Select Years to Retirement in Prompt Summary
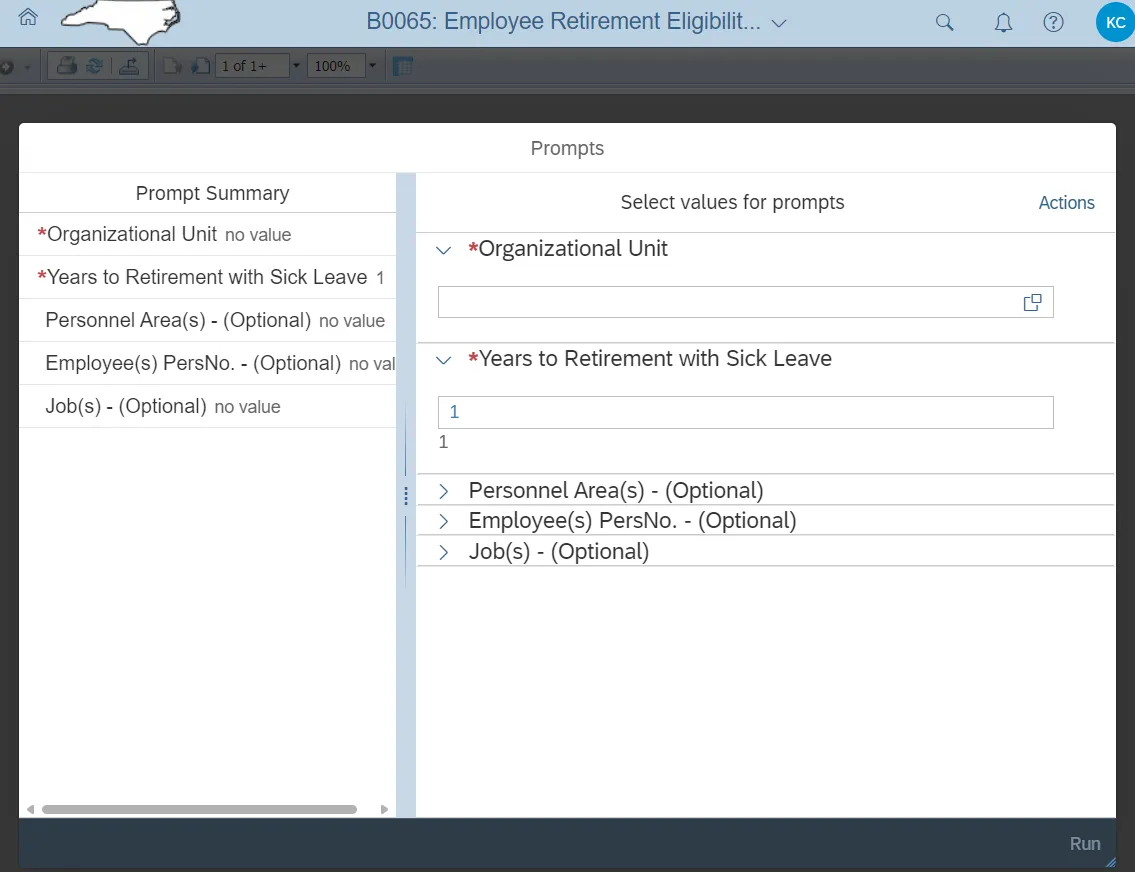The width and height of the screenshot is (1135, 872). click(208, 277)
